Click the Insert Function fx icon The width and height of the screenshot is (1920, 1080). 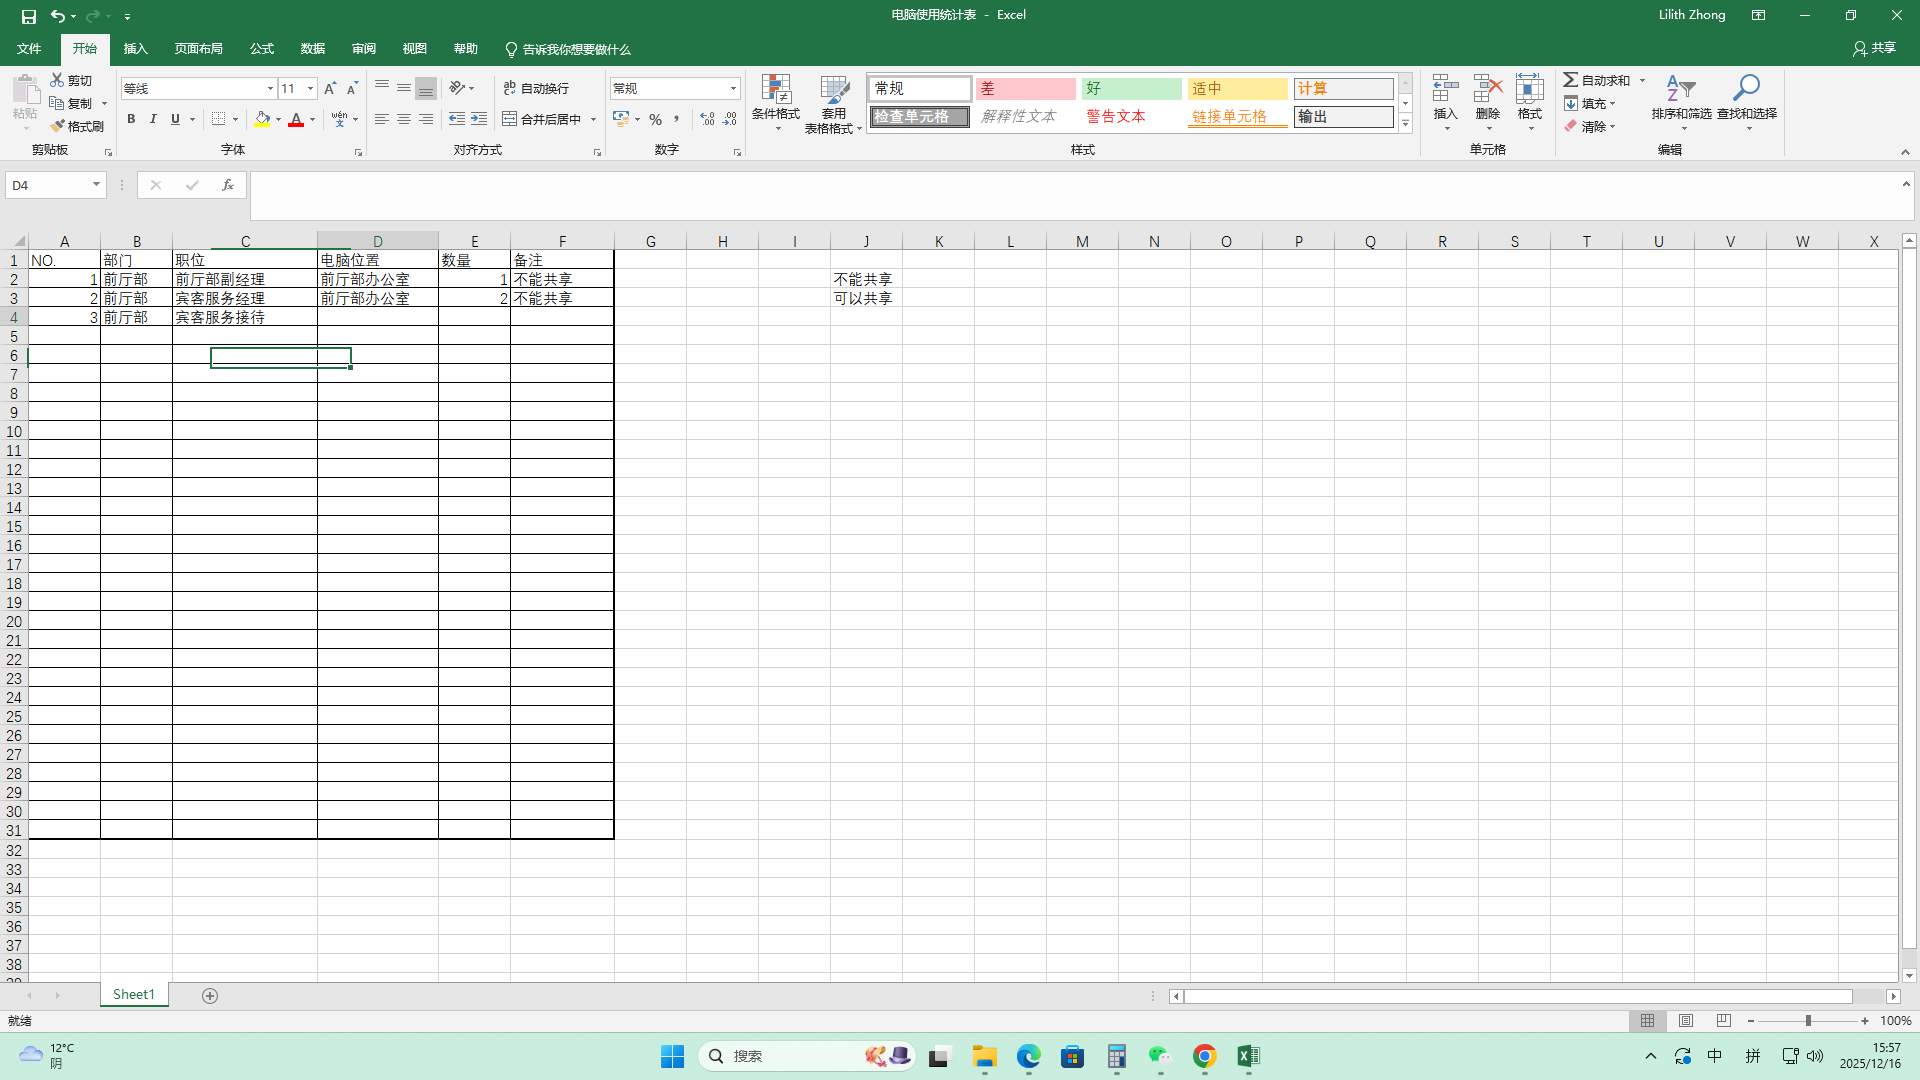(228, 185)
